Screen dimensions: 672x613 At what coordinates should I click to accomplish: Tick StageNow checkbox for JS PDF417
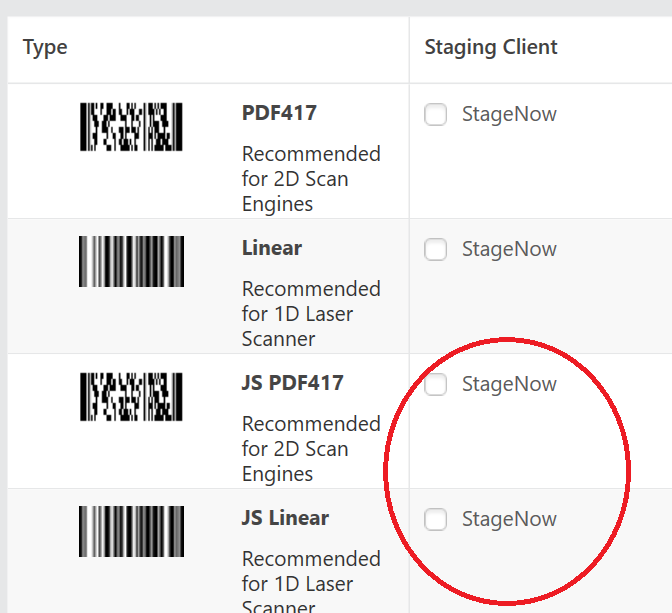pos(435,385)
